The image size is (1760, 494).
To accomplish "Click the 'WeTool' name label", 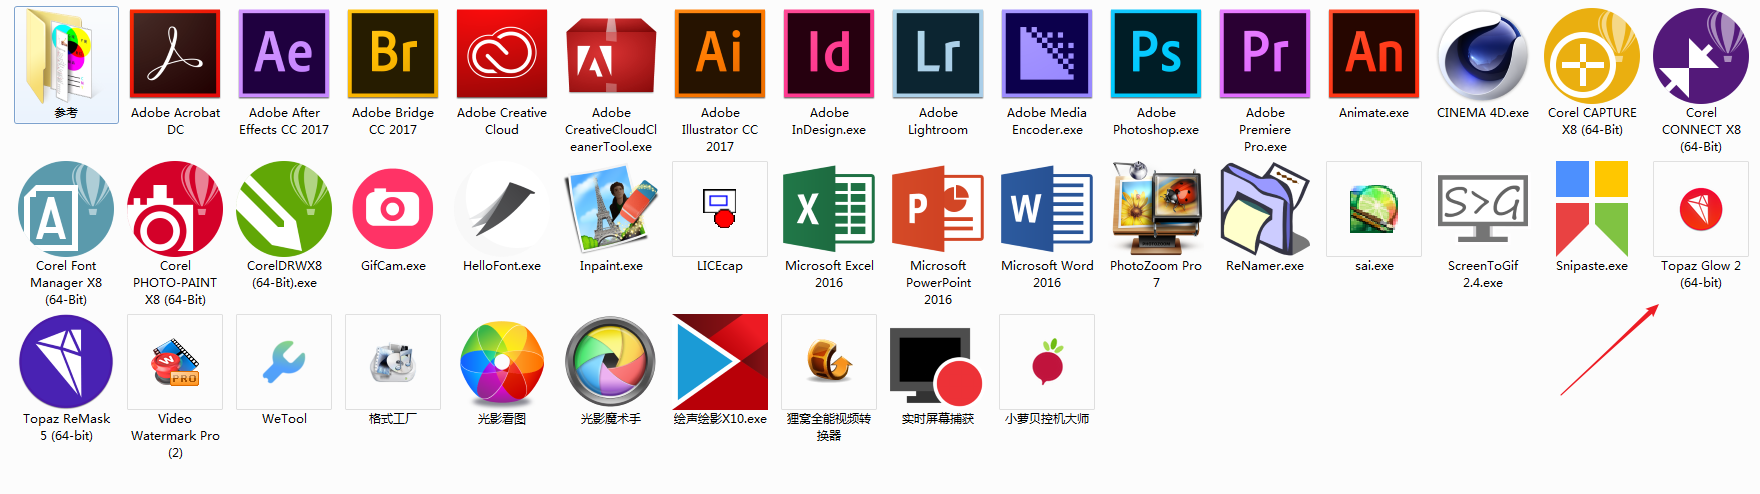I will click(284, 419).
